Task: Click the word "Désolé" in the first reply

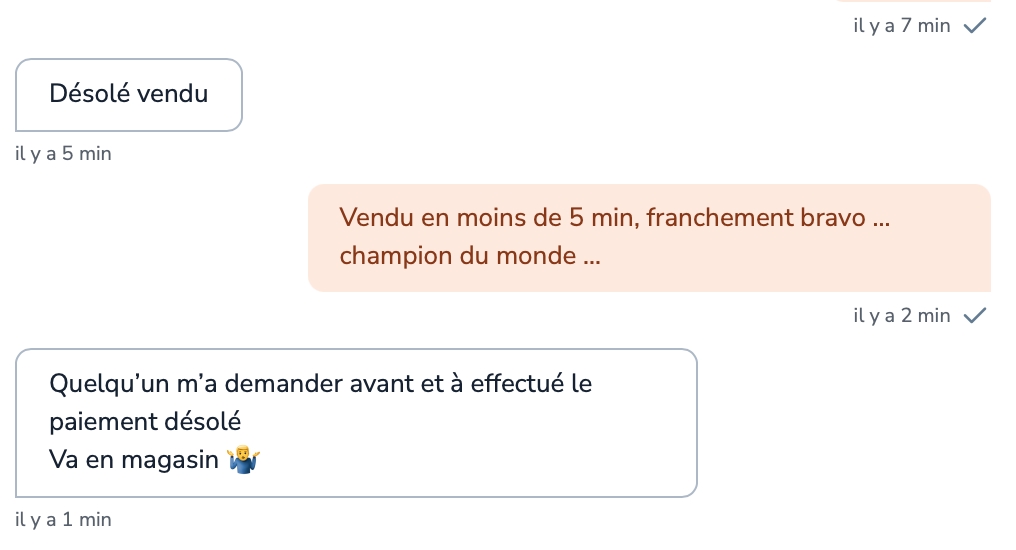Action: click(90, 95)
